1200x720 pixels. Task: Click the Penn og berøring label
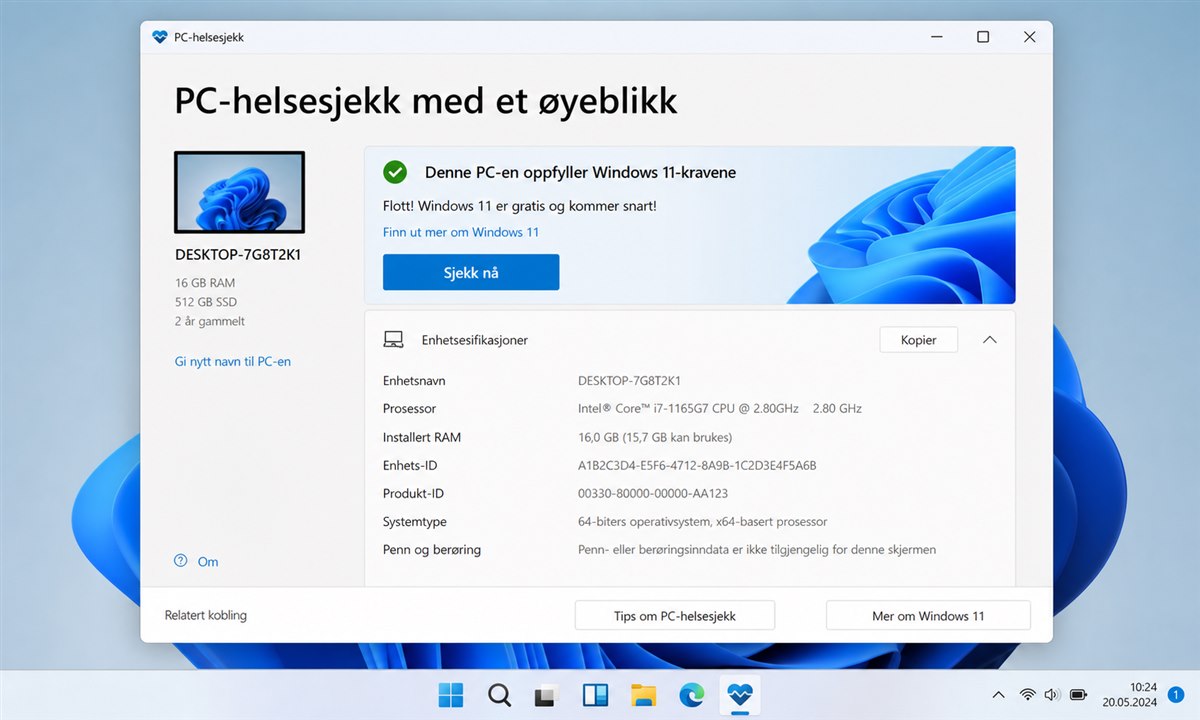click(x=432, y=550)
